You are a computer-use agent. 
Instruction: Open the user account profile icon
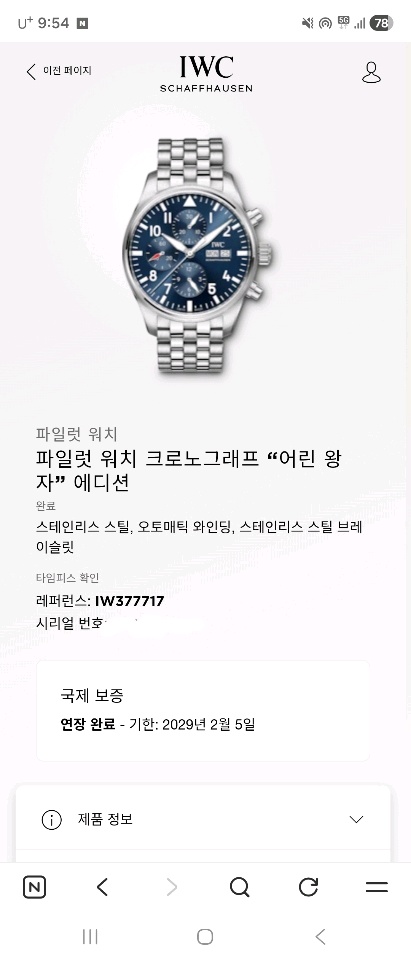tap(371, 72)
